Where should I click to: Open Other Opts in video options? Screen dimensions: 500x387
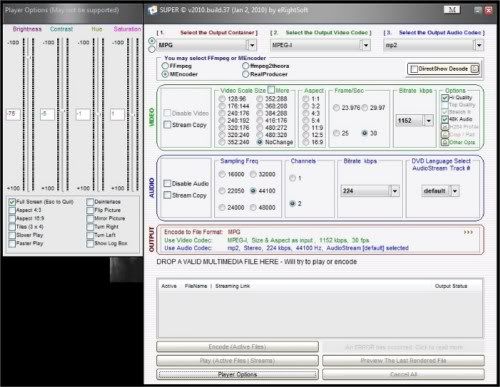[445, 142]
